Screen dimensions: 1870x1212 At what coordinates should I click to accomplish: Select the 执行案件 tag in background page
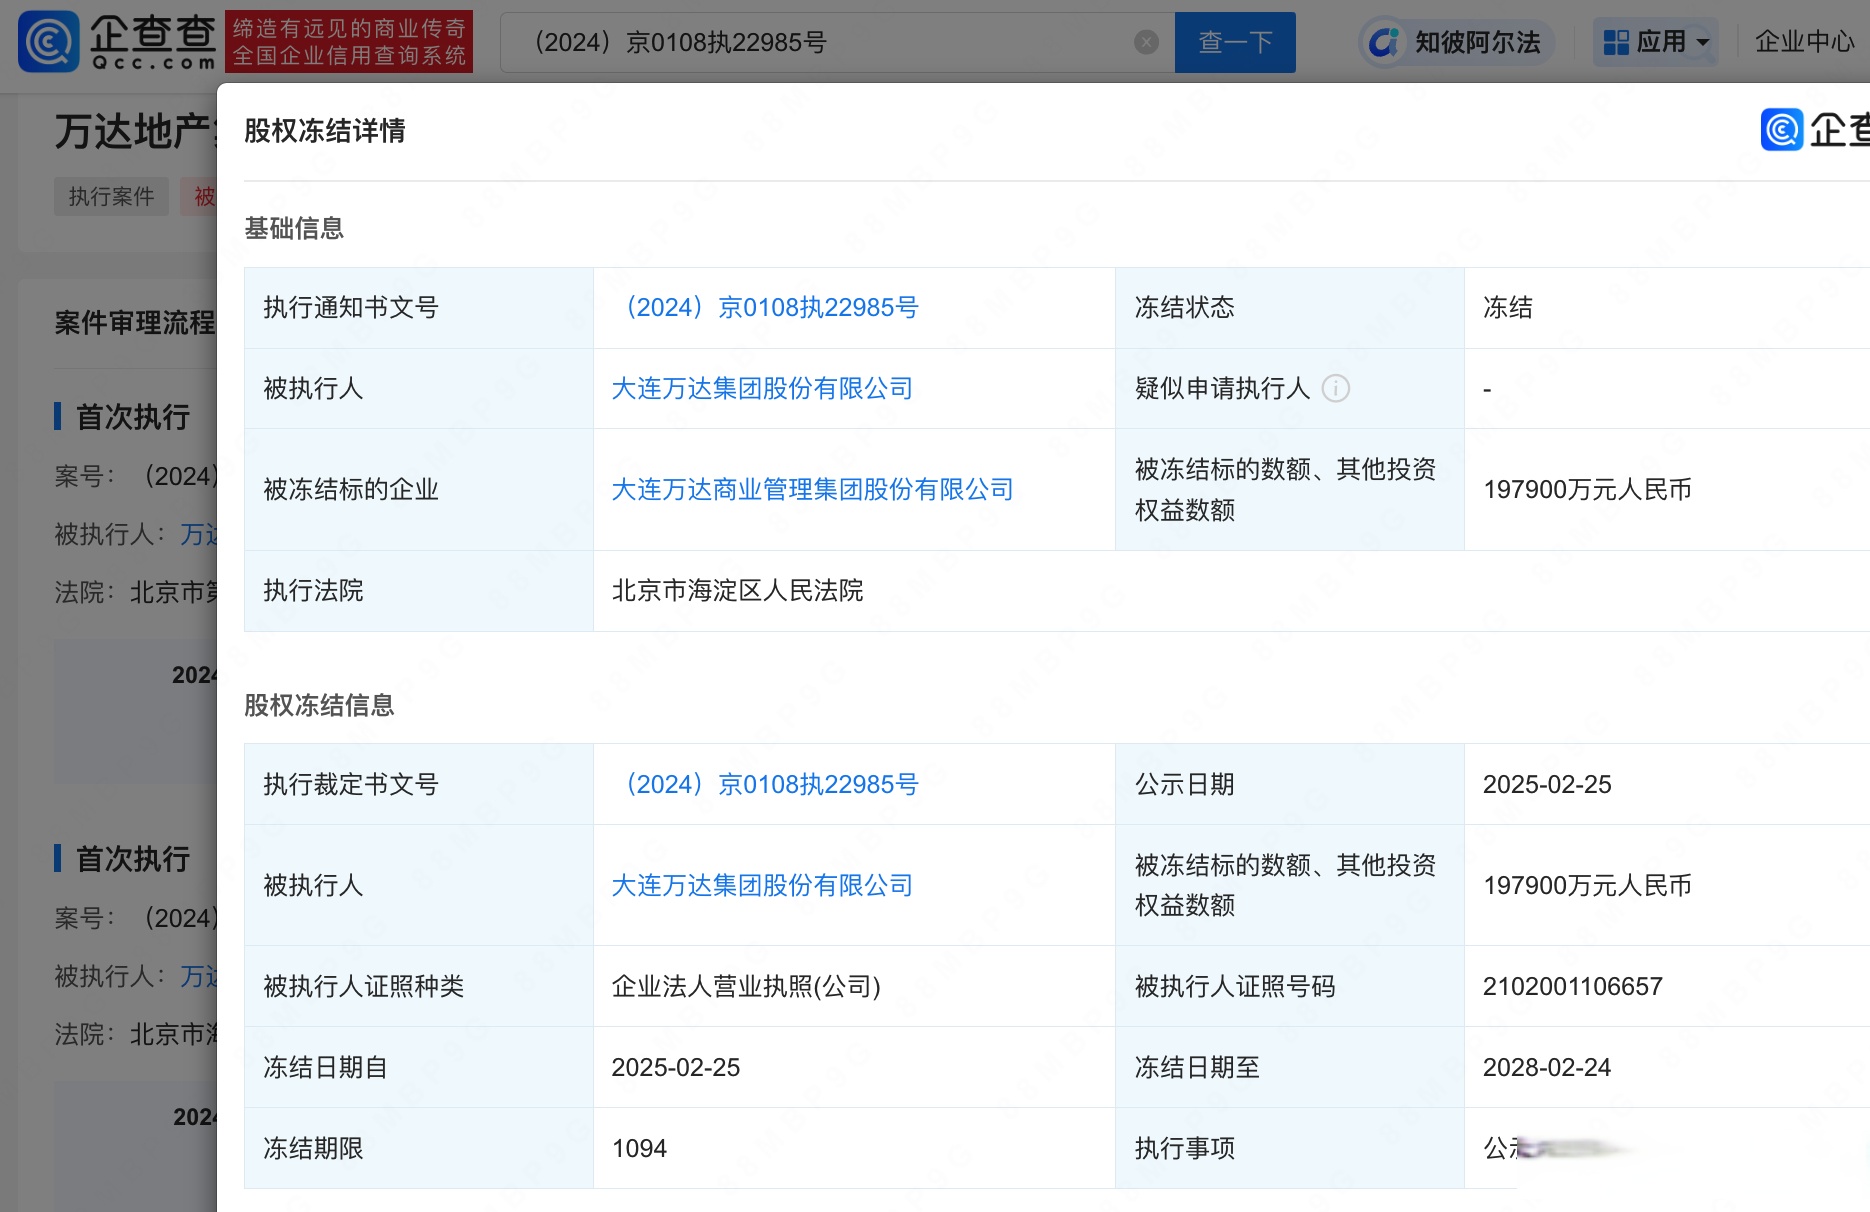(111, 196)
